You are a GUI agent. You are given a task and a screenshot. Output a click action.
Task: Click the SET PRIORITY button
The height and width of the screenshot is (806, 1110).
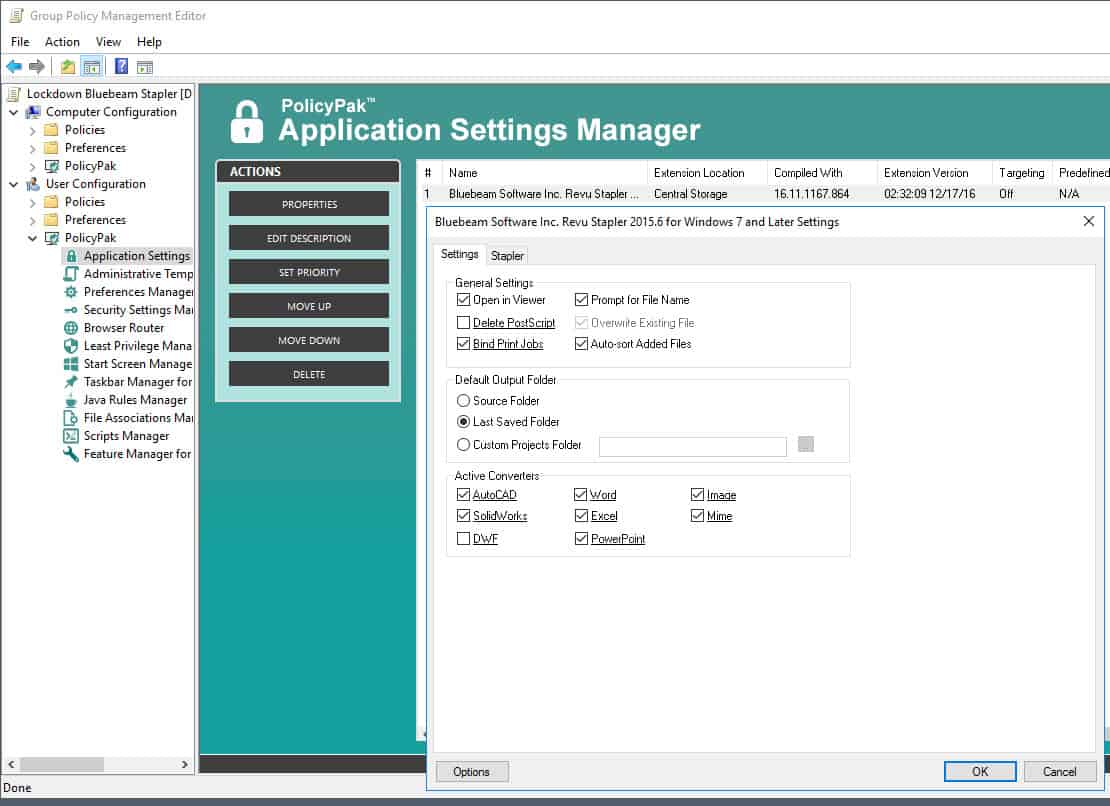(309, 272)
